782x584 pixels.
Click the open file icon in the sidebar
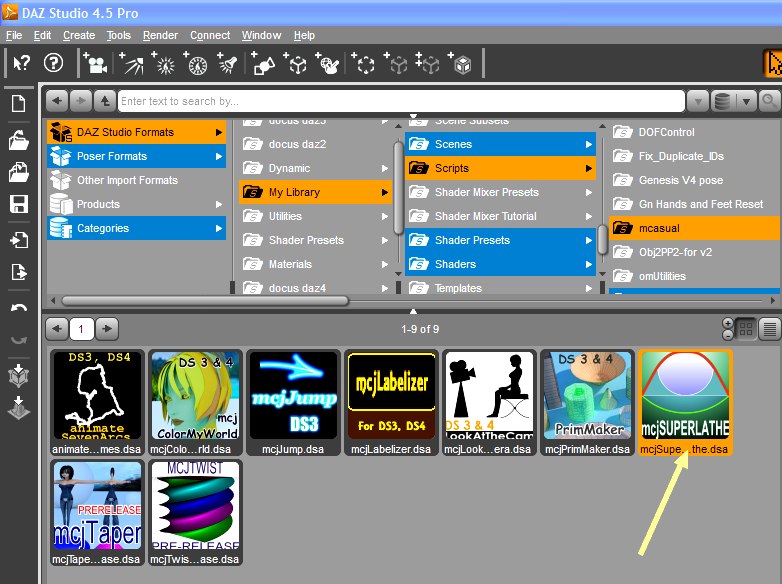[18, 140]
